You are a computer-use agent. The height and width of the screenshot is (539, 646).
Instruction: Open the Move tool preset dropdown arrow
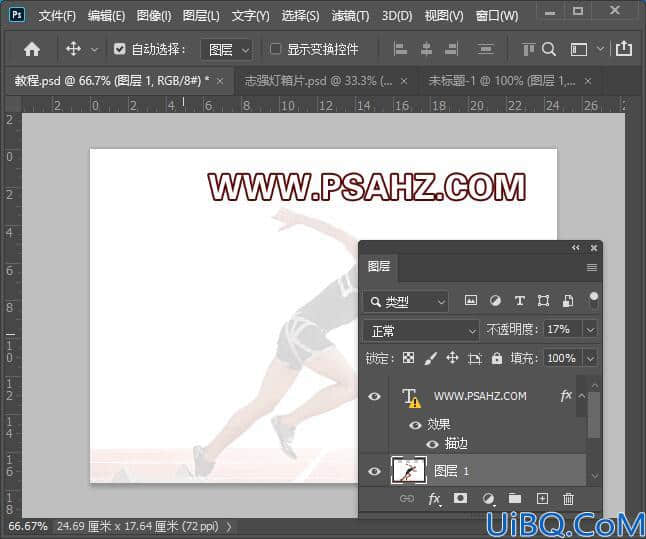point(94,50)
